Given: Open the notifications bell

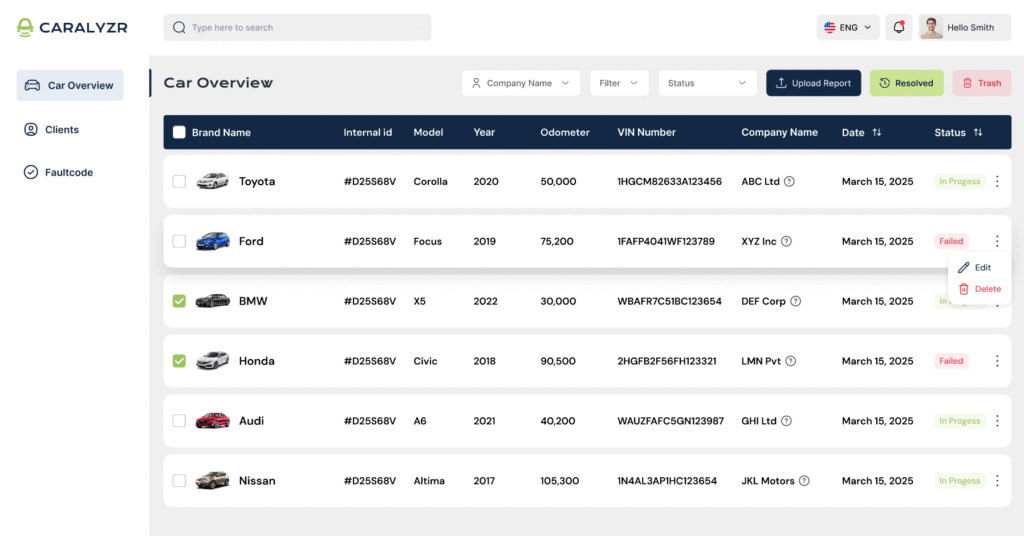Looking at the screenshot, I should point(899,27).
